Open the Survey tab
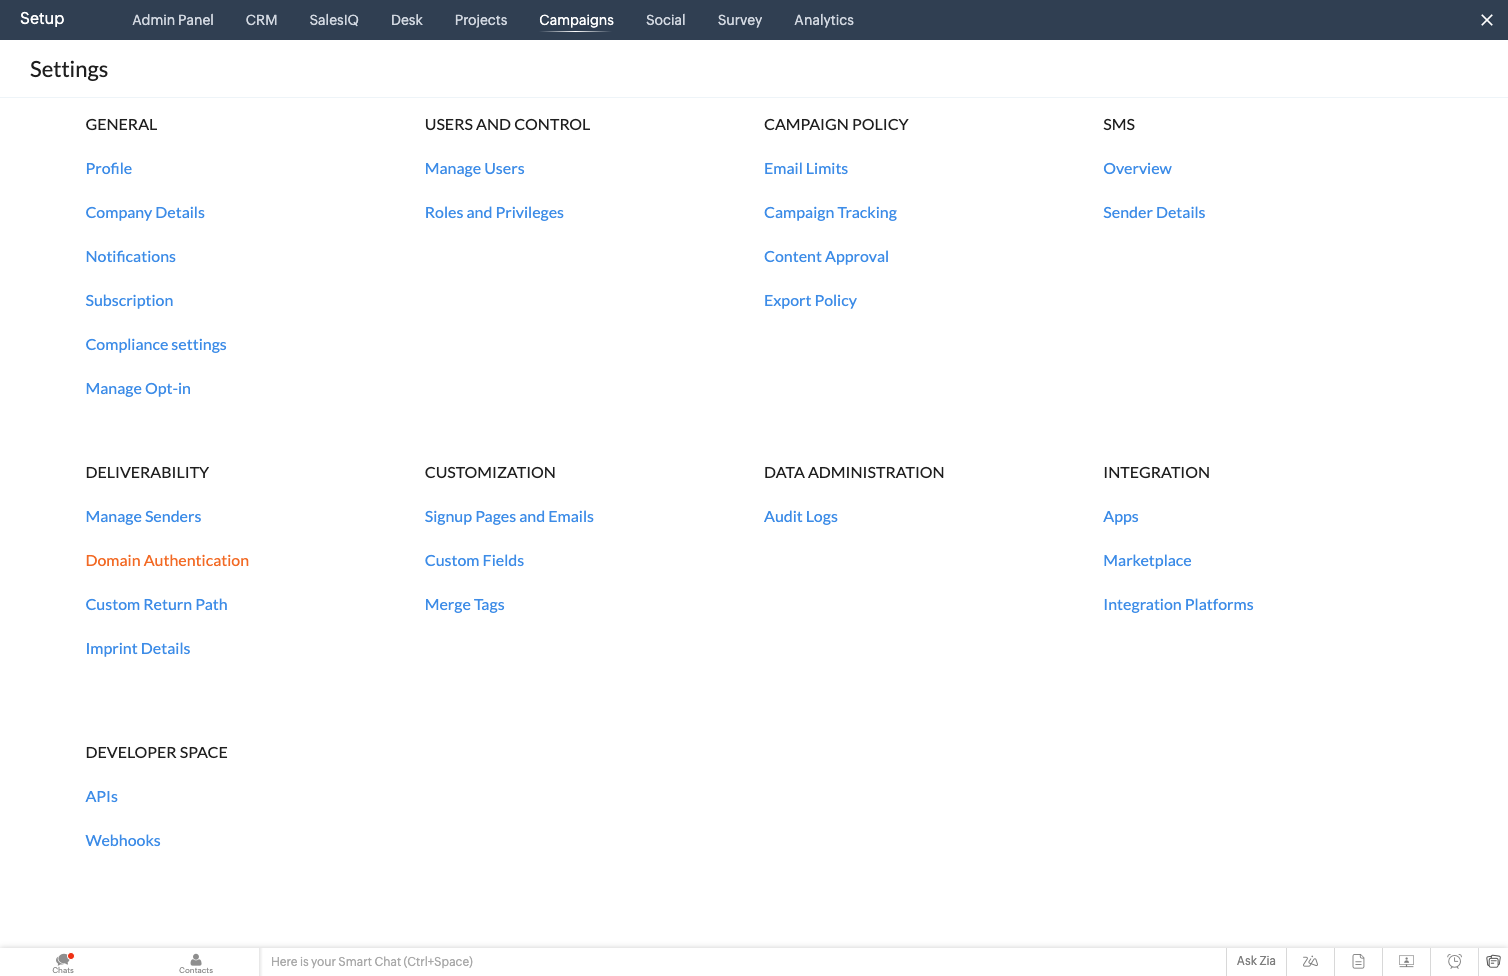 (x=740, y=20)
